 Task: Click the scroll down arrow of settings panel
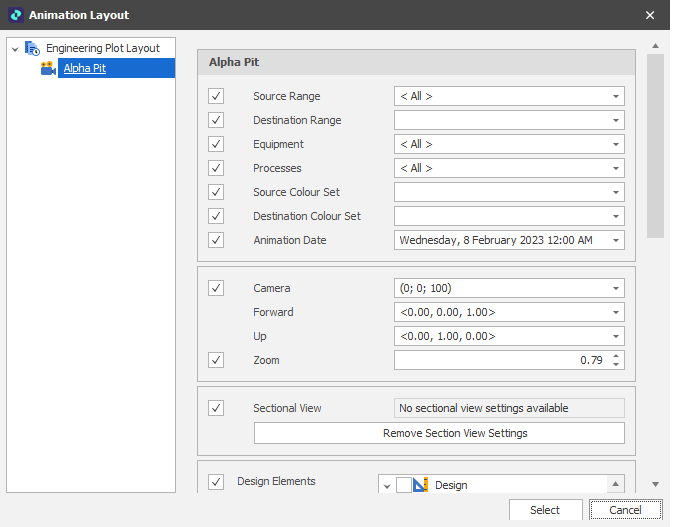(x=655, y=485)
